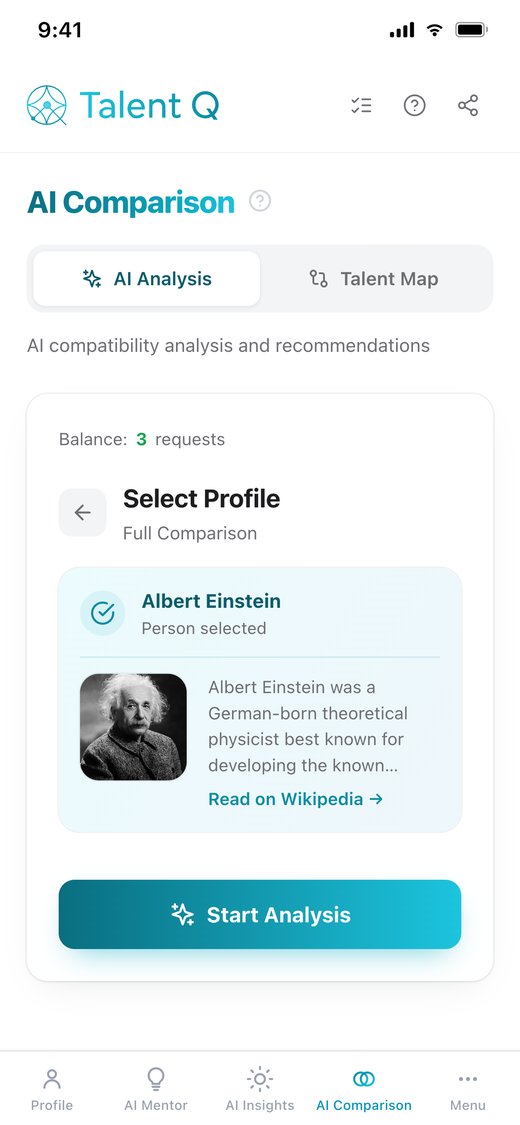
Task: Start the analysis with the teal button
Action: pos(260,915)
